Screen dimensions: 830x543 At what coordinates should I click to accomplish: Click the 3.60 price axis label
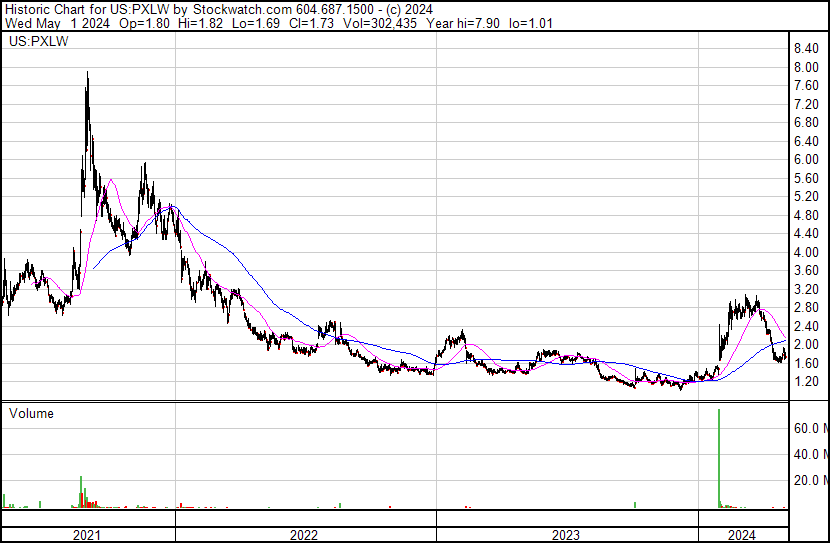click(806, 270)
